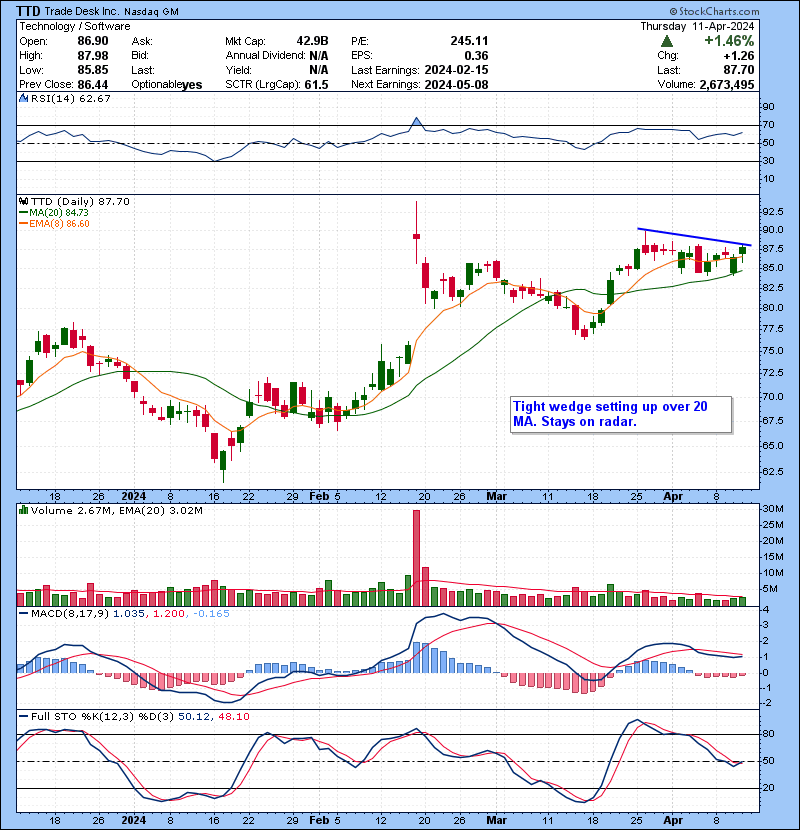Click the Annual Dividend N/A value

coord(319,56)
